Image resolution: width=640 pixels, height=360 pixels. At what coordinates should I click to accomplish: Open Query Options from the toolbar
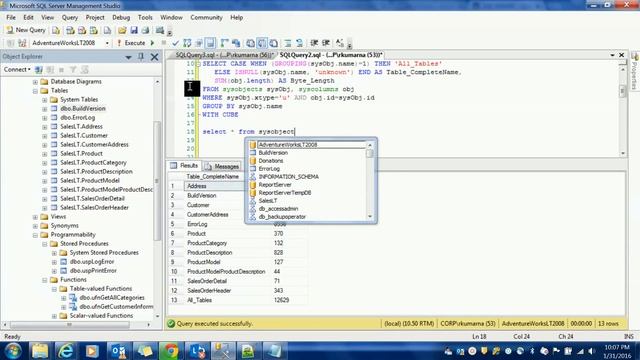199,43
